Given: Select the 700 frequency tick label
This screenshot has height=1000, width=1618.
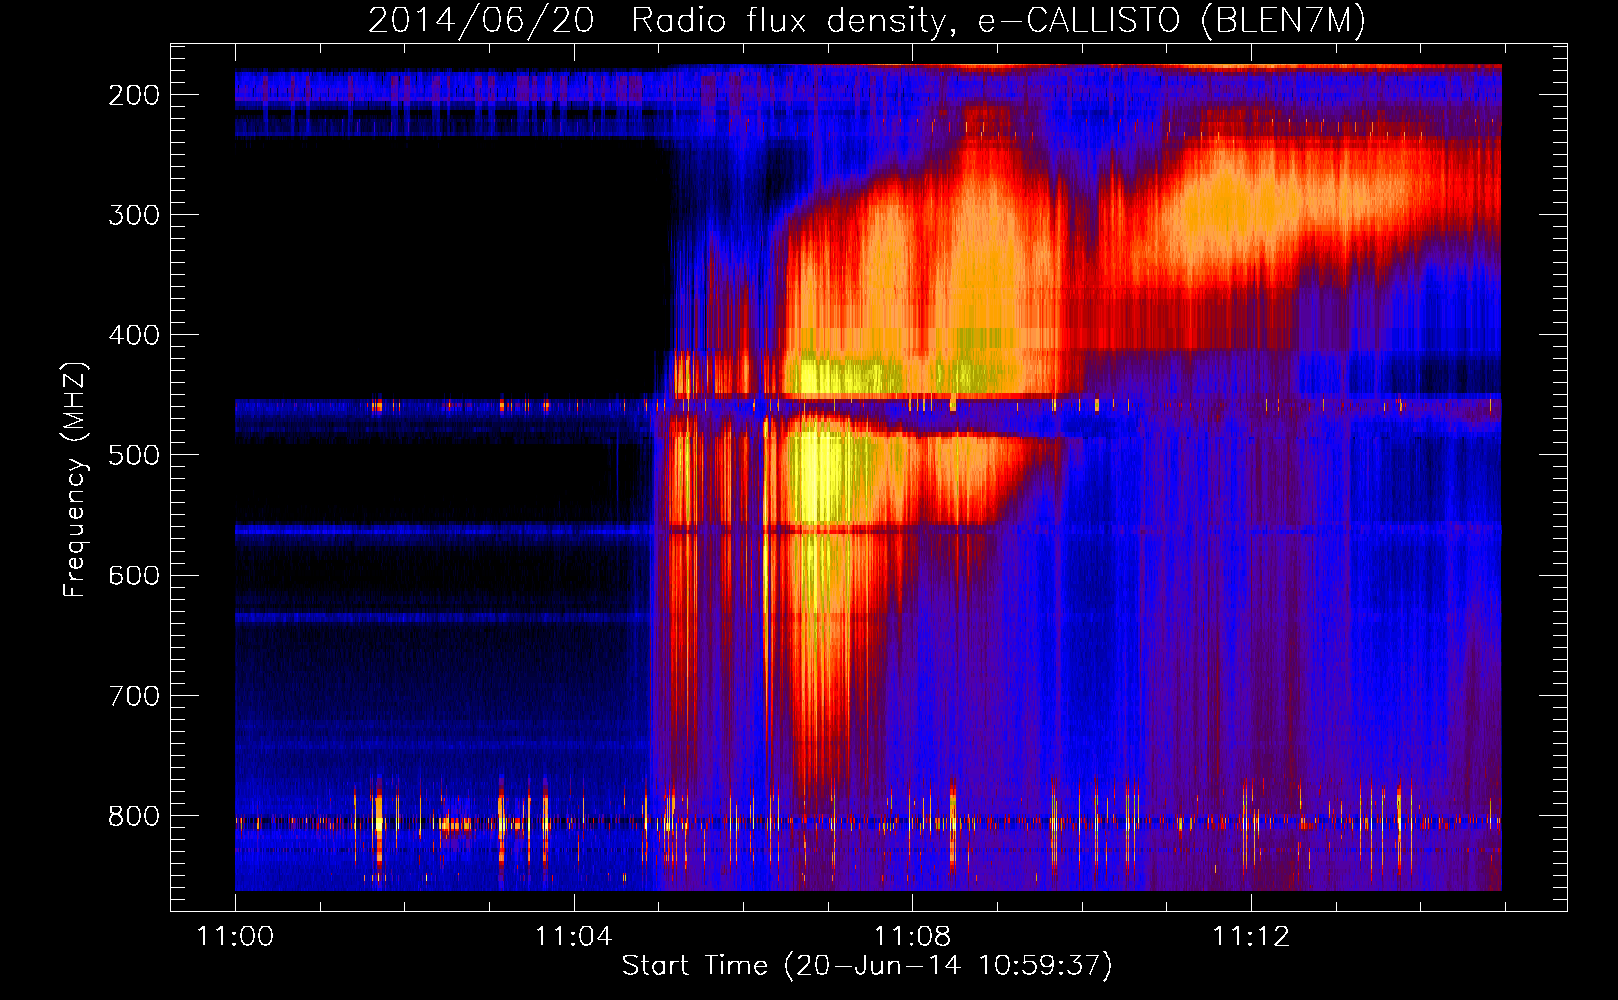Looking at the screenshot, I should 134,696.
